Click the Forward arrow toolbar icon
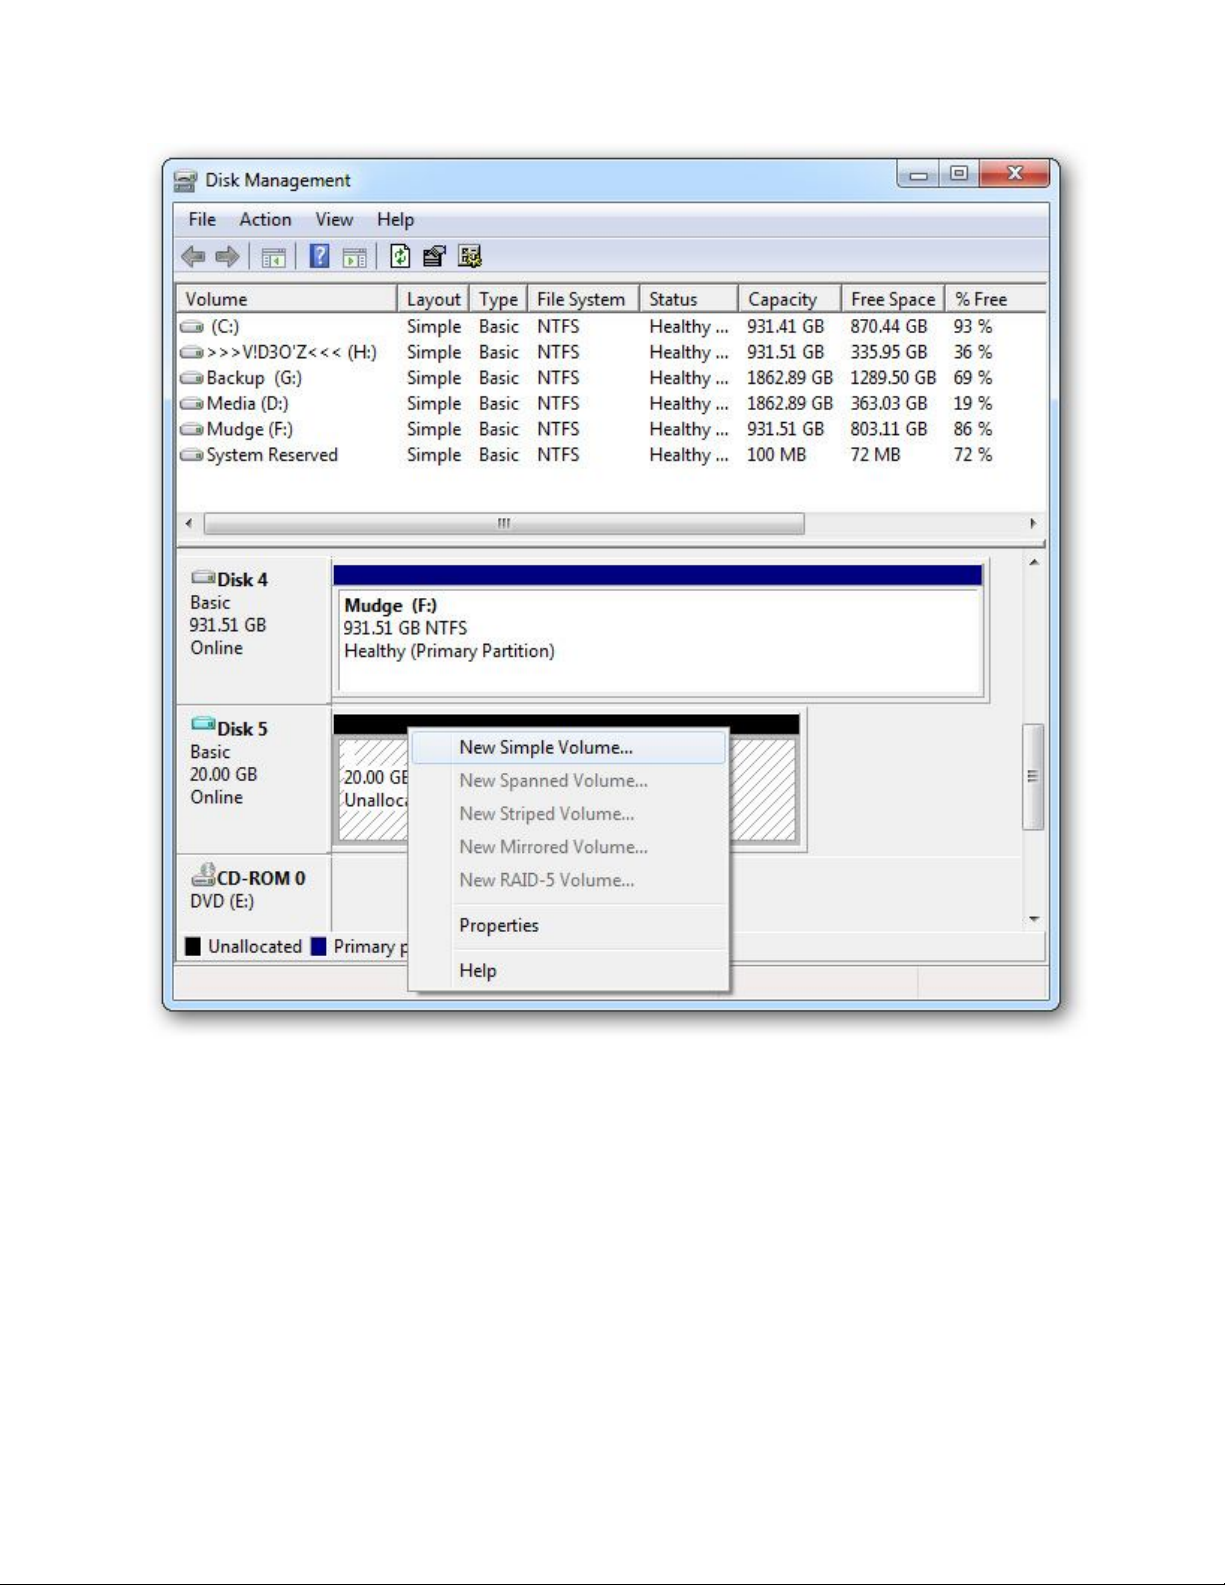Screen dimensions: 1225x1585 [x=228, y=257]
